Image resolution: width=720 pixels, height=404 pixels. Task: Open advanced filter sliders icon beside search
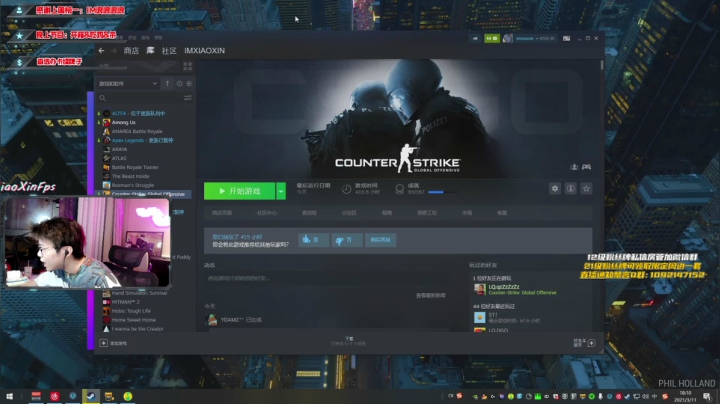click(x=187, y=98)
